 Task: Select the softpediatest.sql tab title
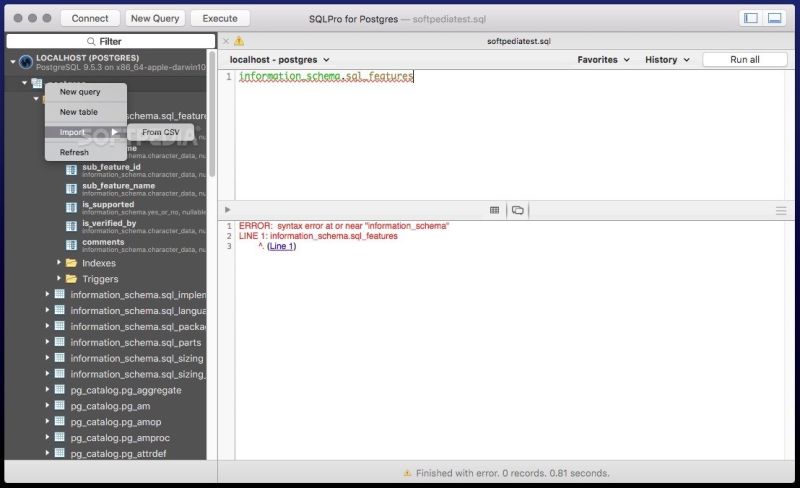click(518, 41)
